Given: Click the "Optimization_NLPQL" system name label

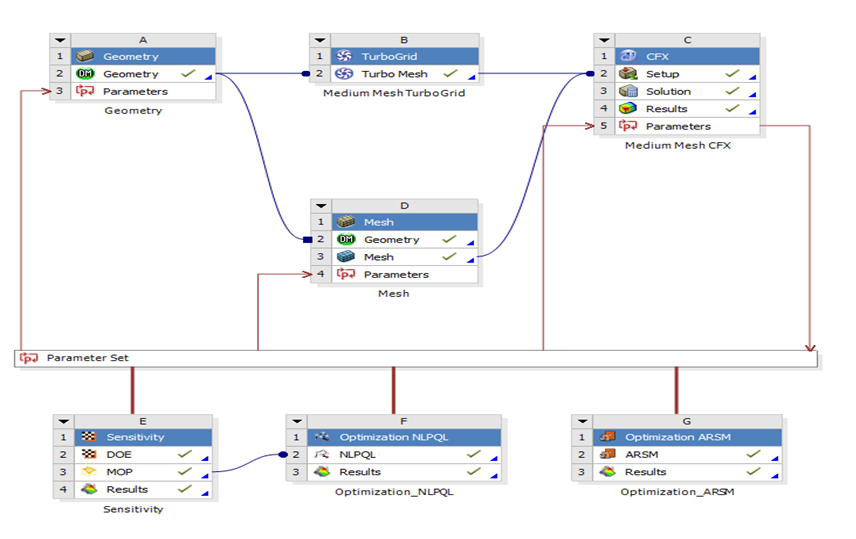Looking at the screenshot, I should click(394, 491).
